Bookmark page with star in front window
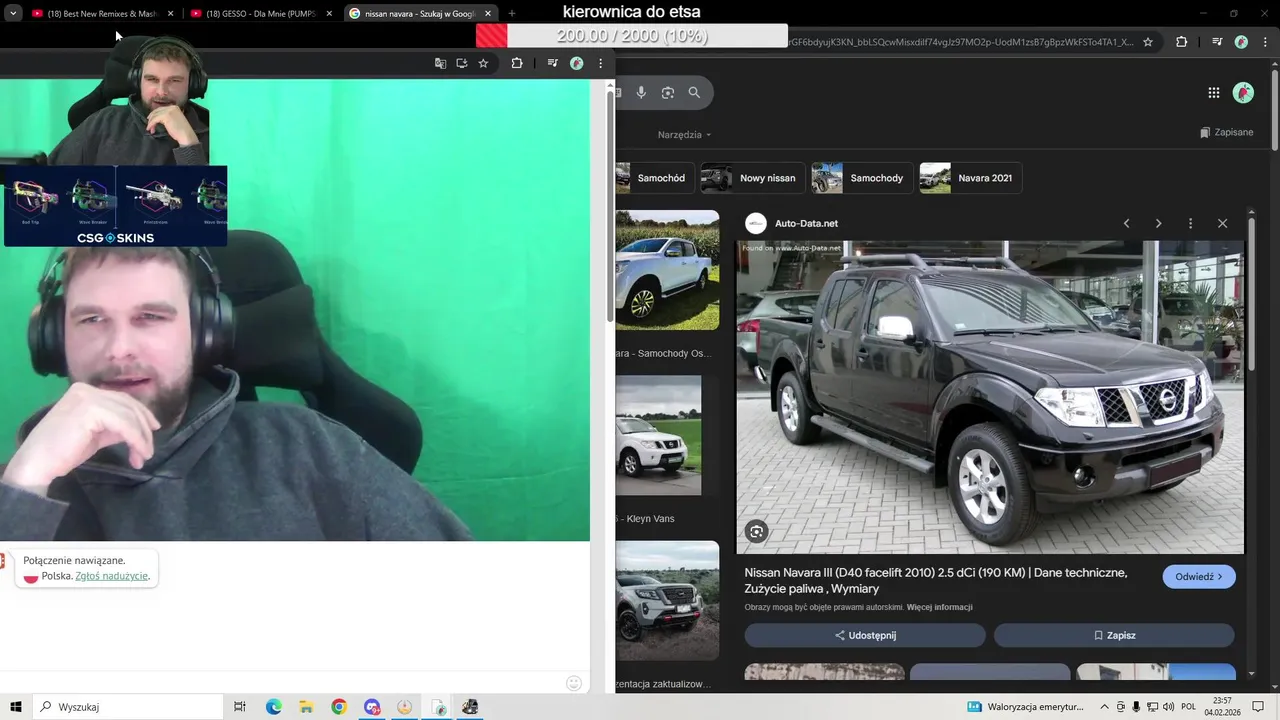 pos(483,63)
